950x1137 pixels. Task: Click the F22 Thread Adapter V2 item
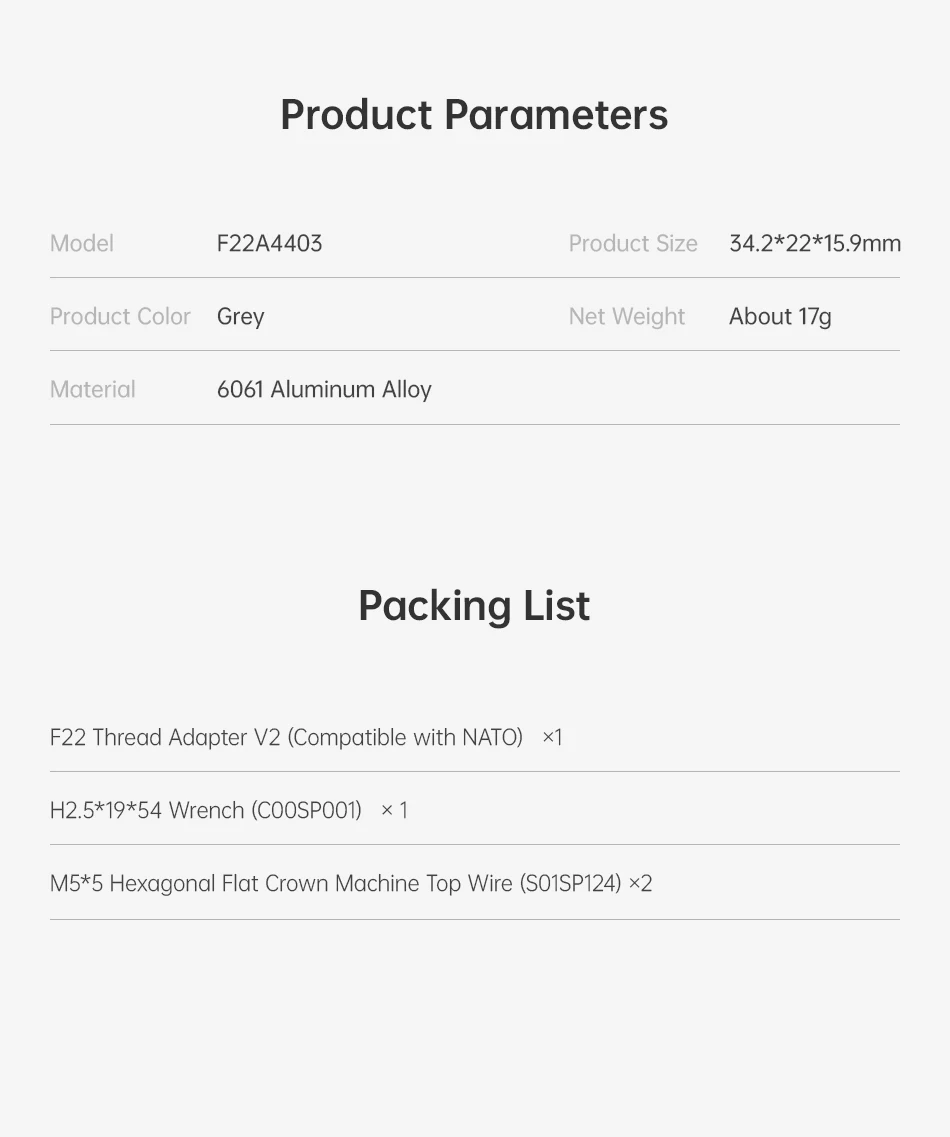pos(165,737)
